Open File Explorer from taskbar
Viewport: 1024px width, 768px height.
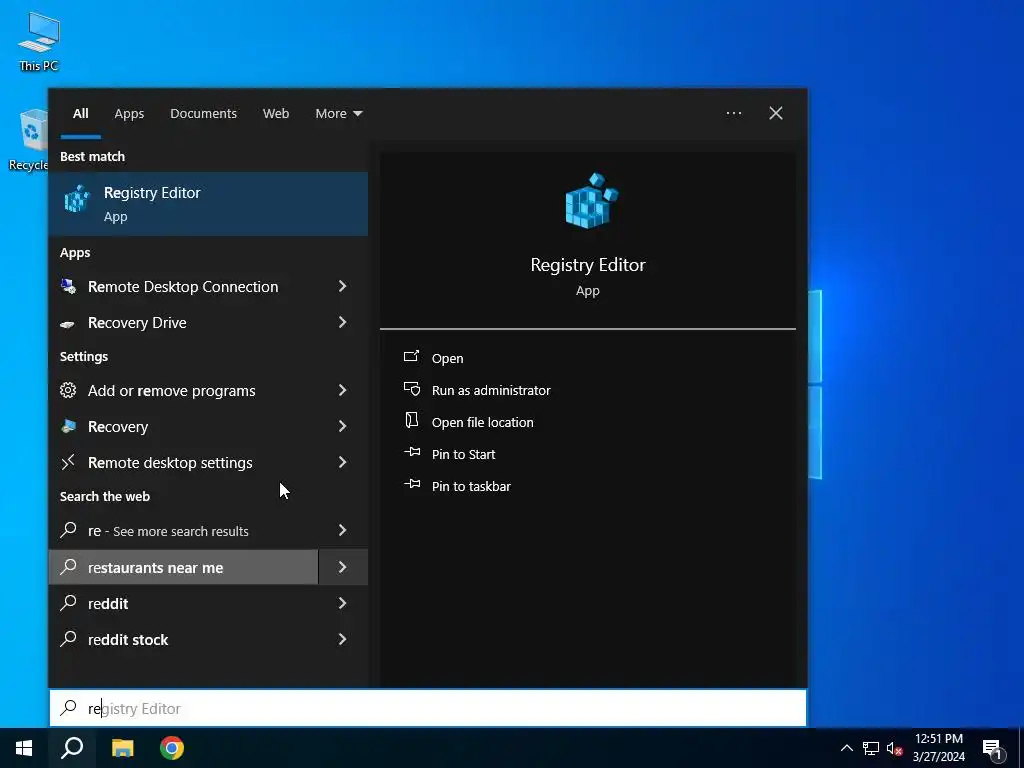pos(122,748)
